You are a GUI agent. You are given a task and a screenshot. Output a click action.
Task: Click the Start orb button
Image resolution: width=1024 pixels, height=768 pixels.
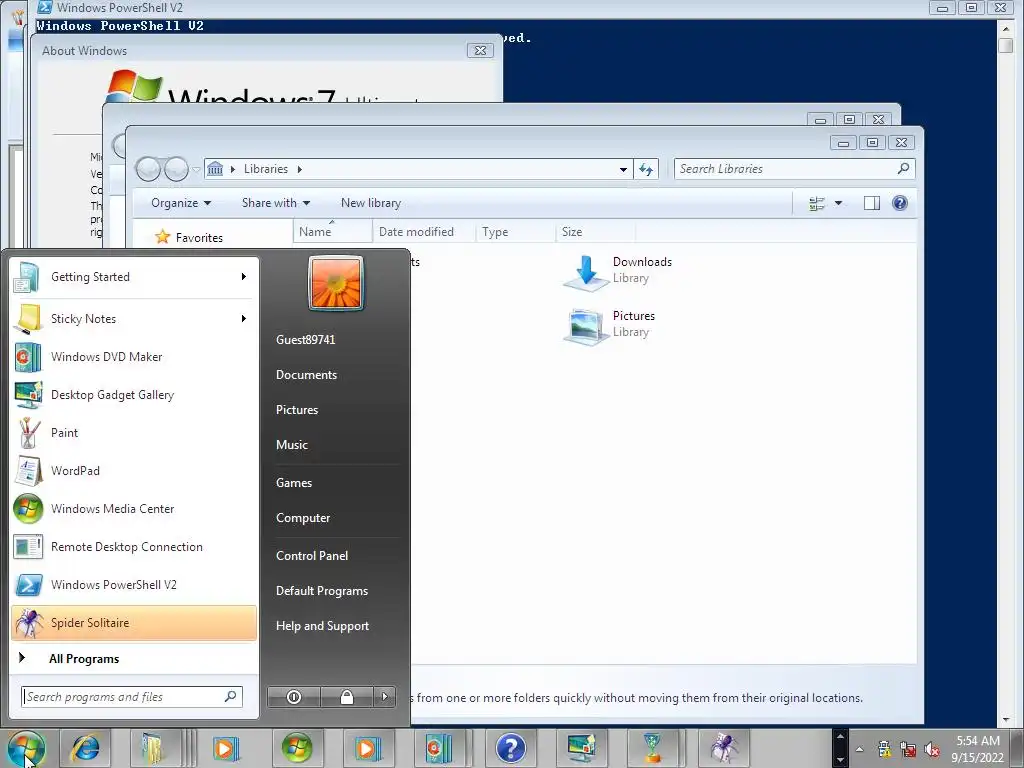pos(26,748)
